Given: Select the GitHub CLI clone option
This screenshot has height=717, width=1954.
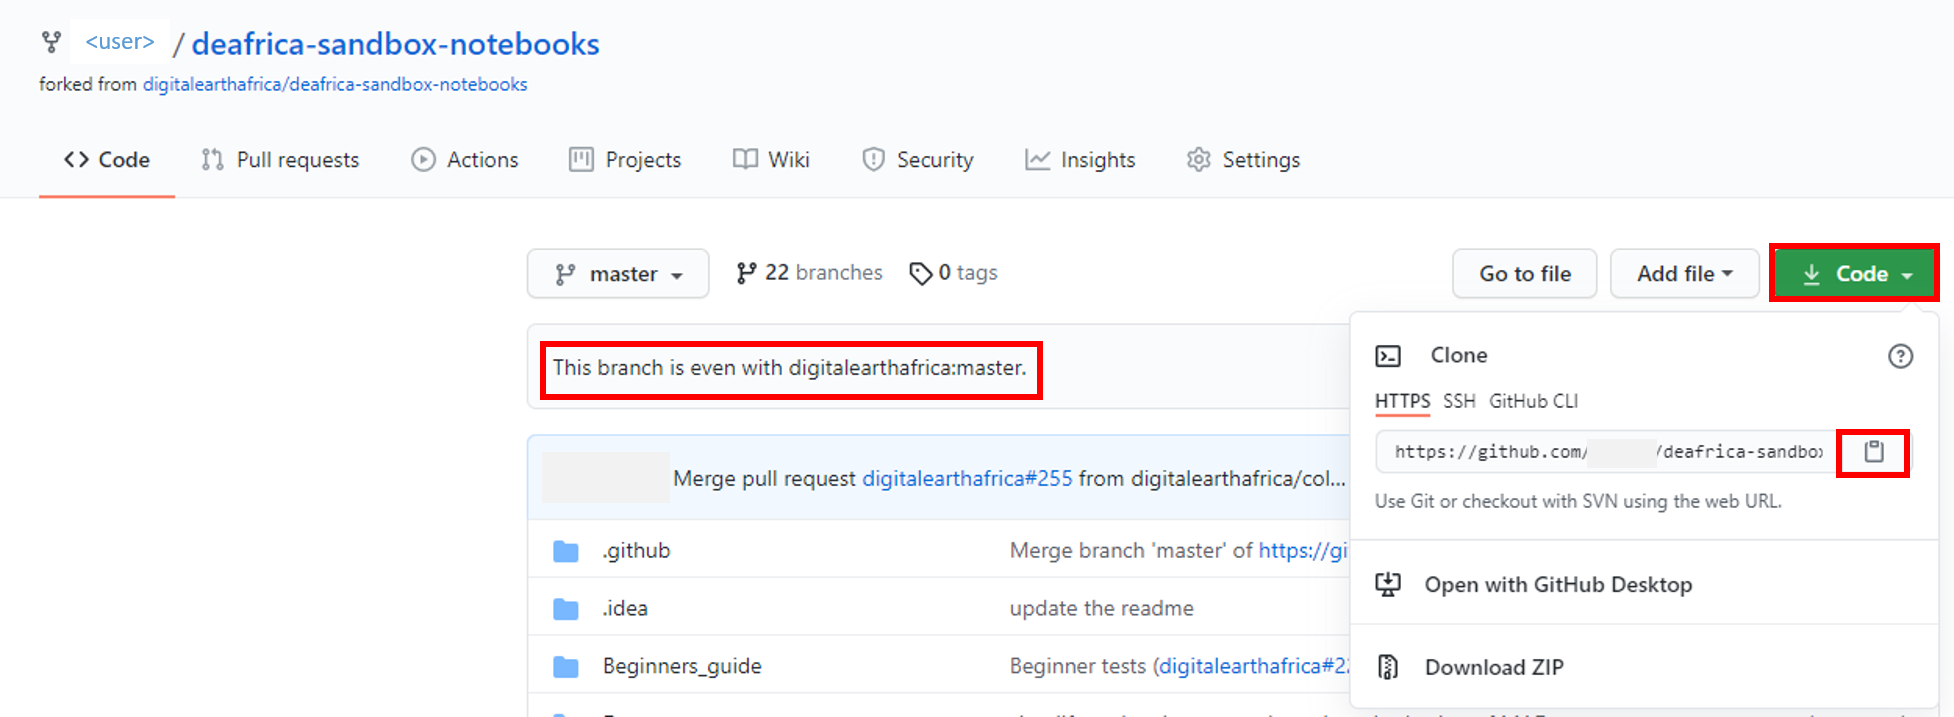Looking at the screenshot, I should (1533, 401).
